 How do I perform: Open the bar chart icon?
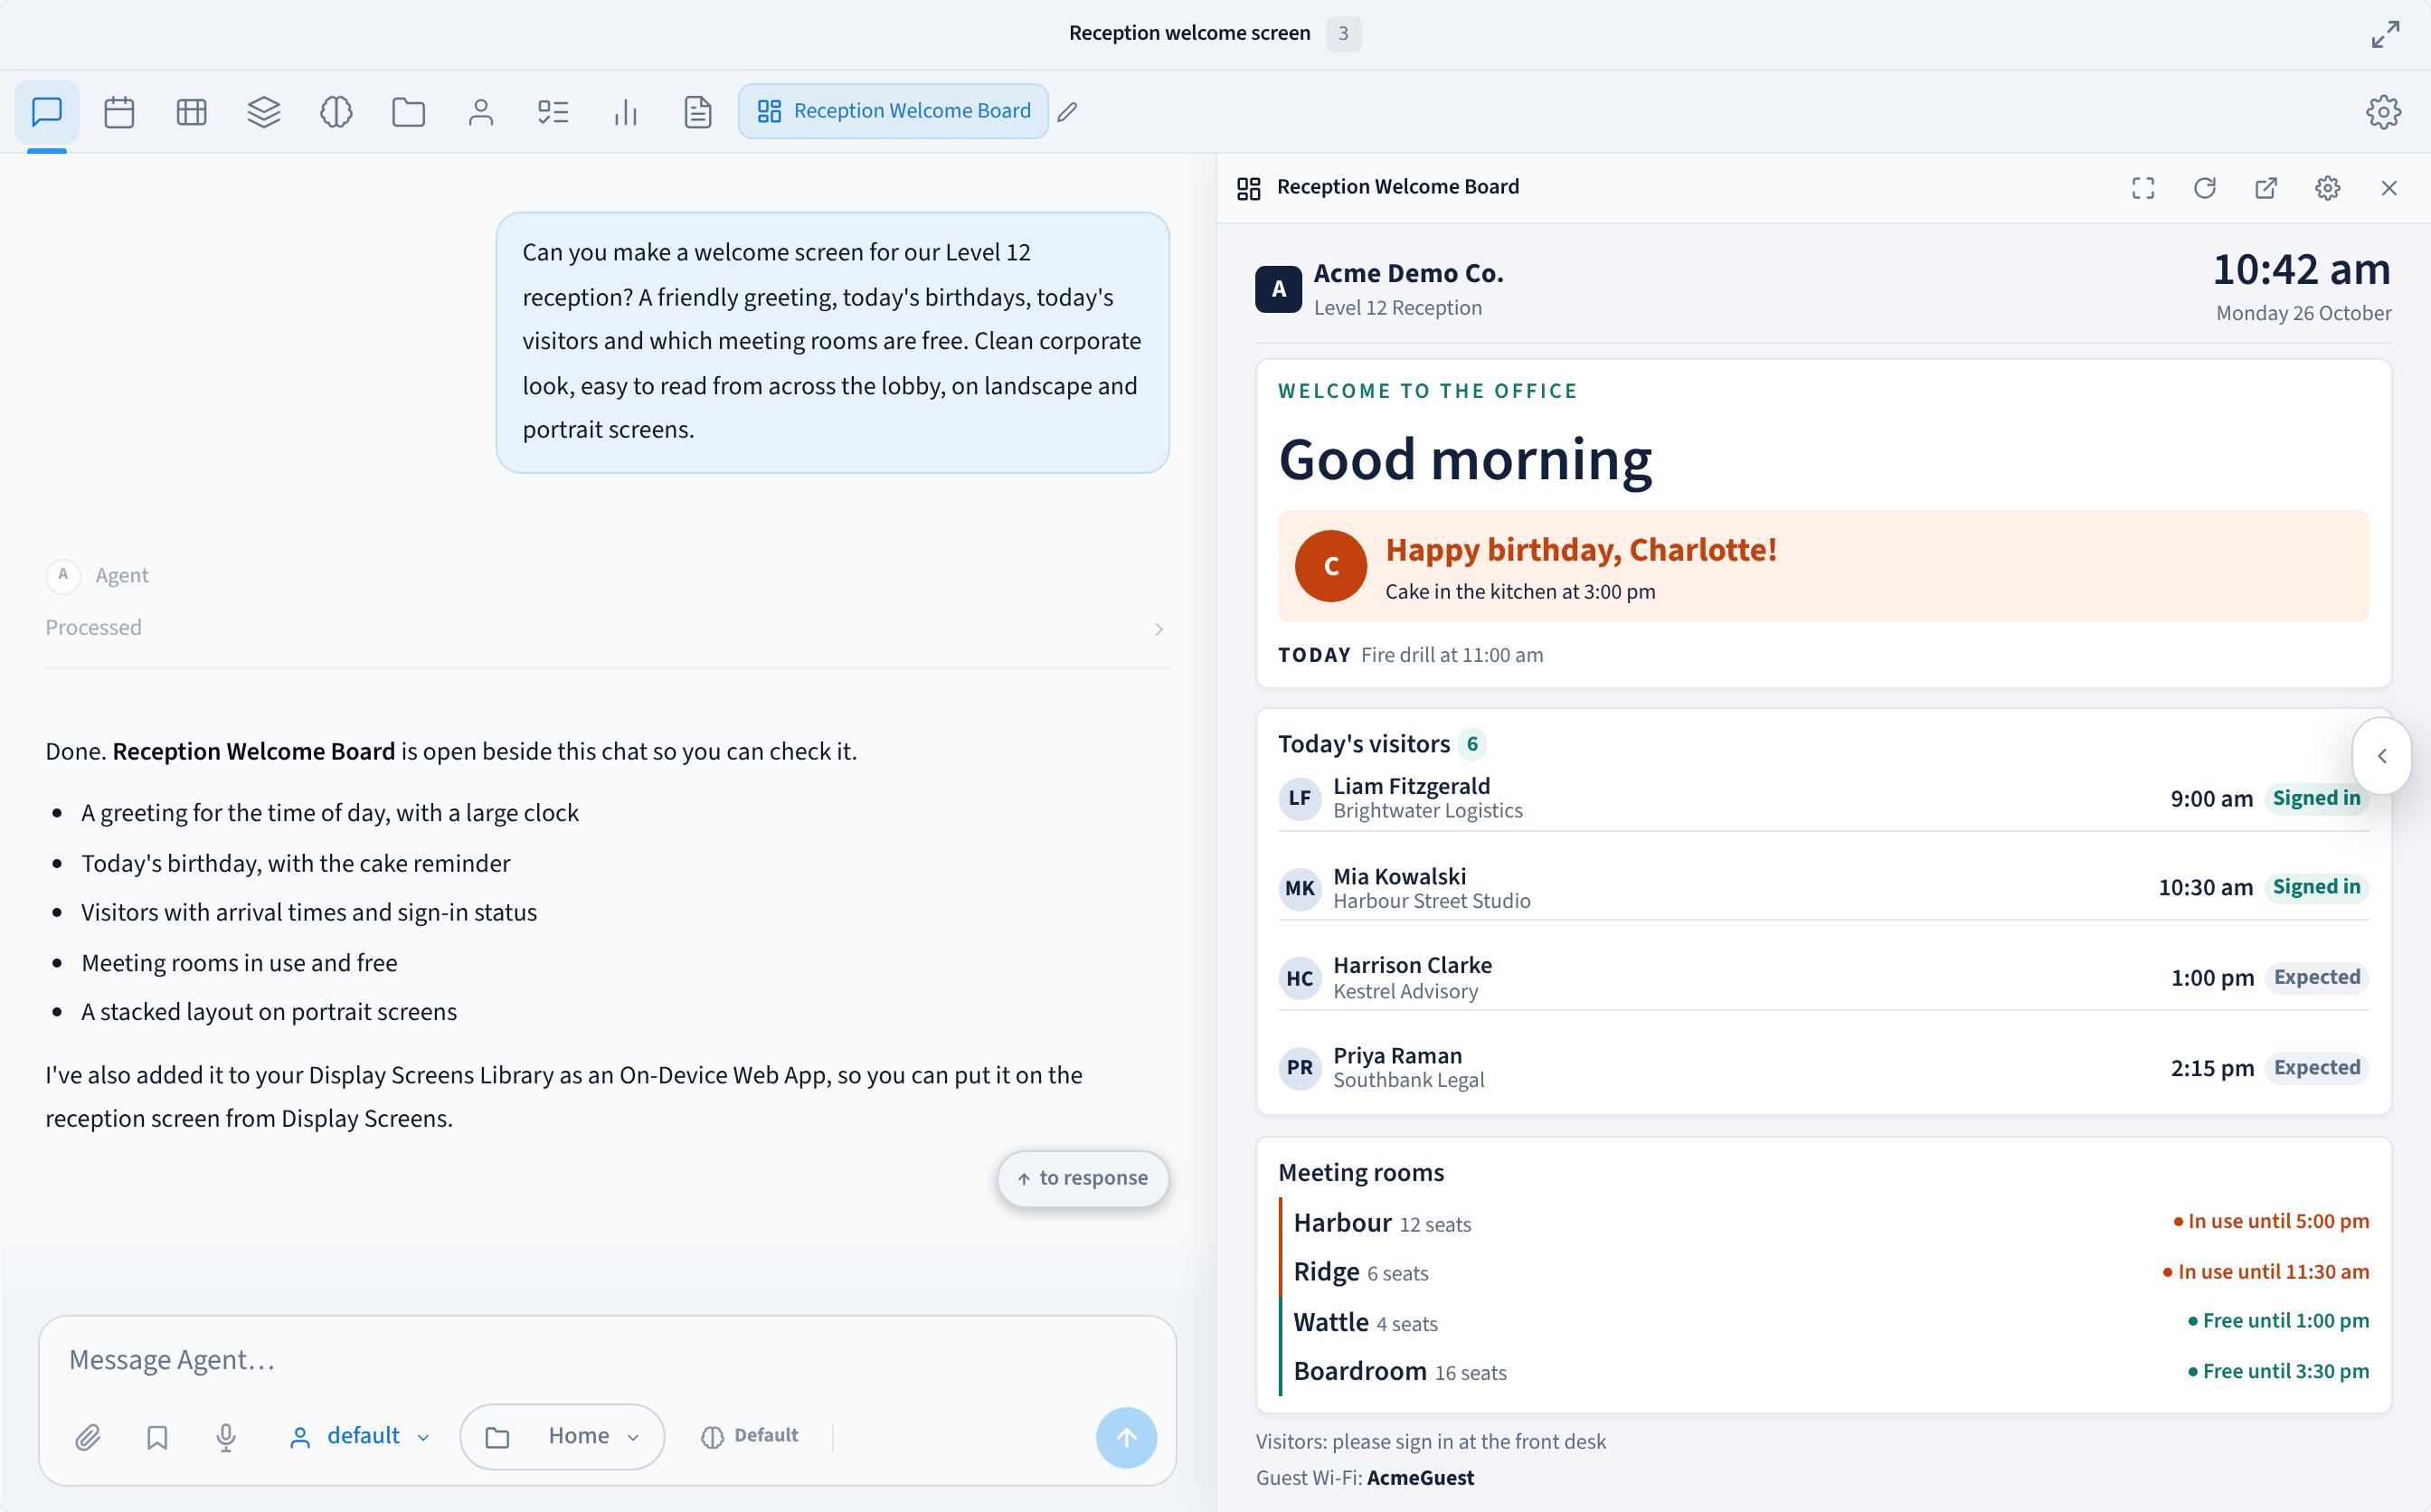[x=625, y=111]
